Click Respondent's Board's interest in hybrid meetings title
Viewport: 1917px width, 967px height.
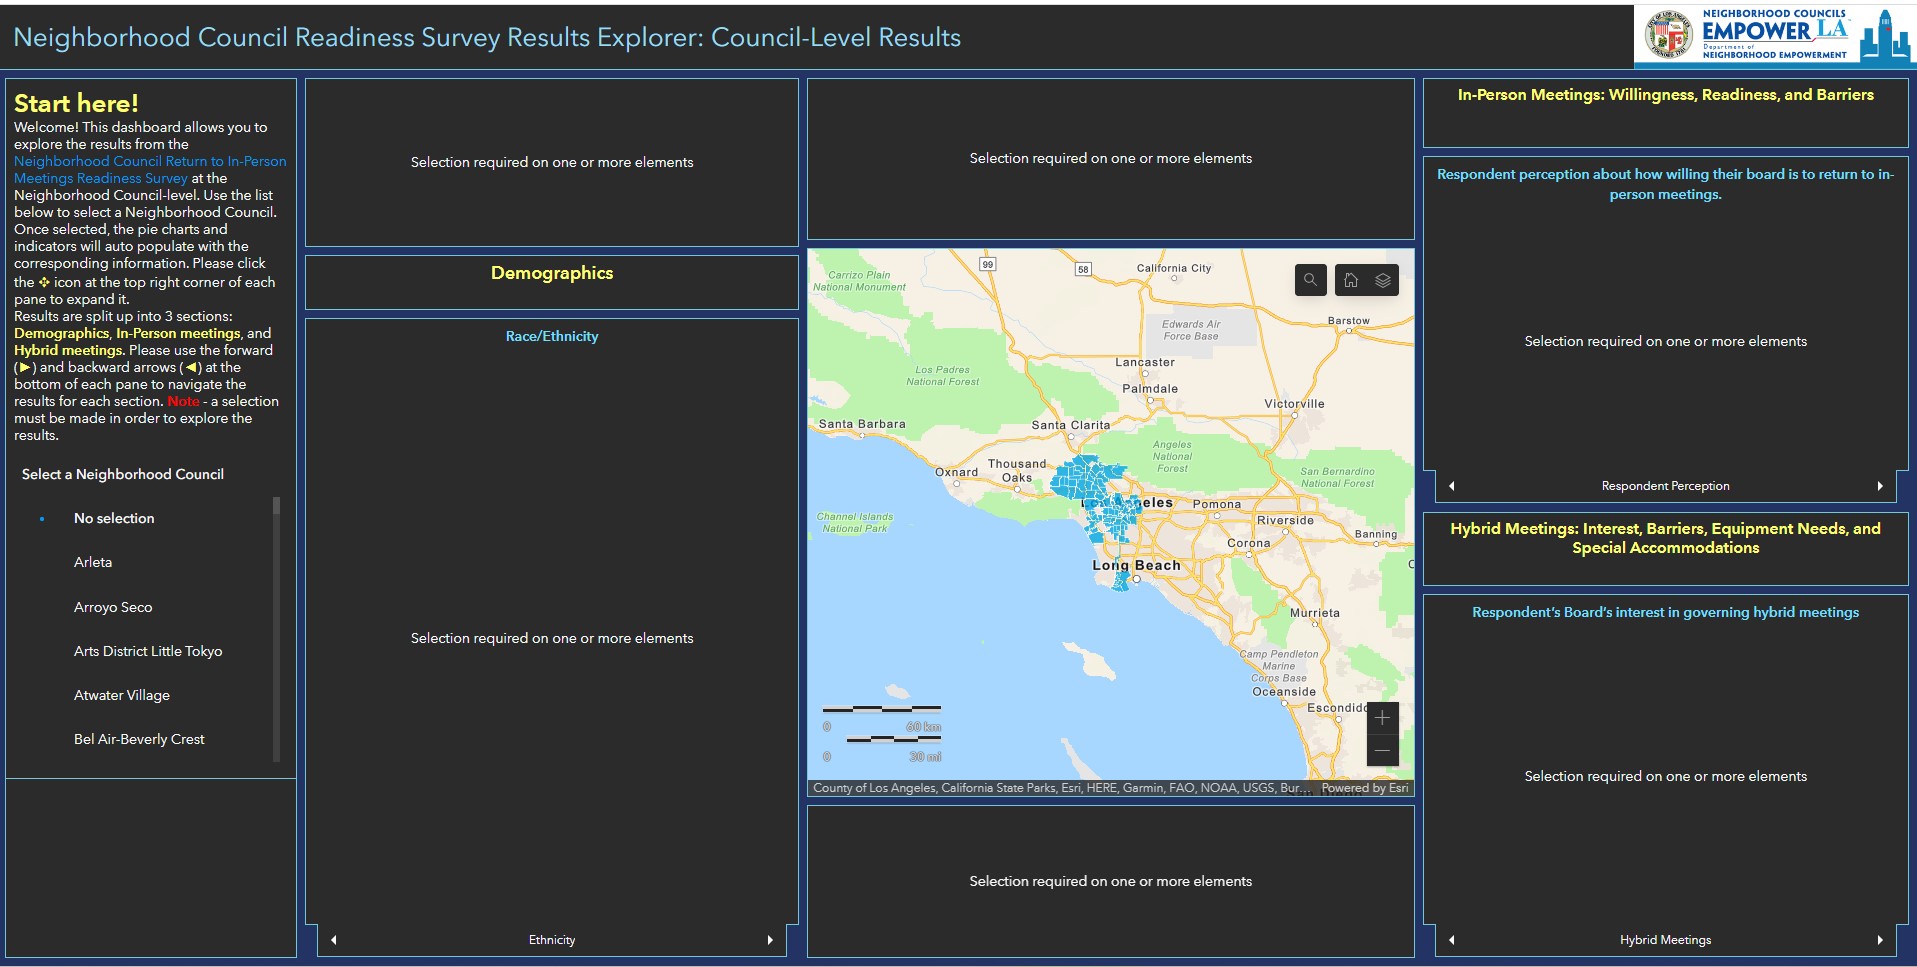pyautogui.click(x=1665, y=612)
